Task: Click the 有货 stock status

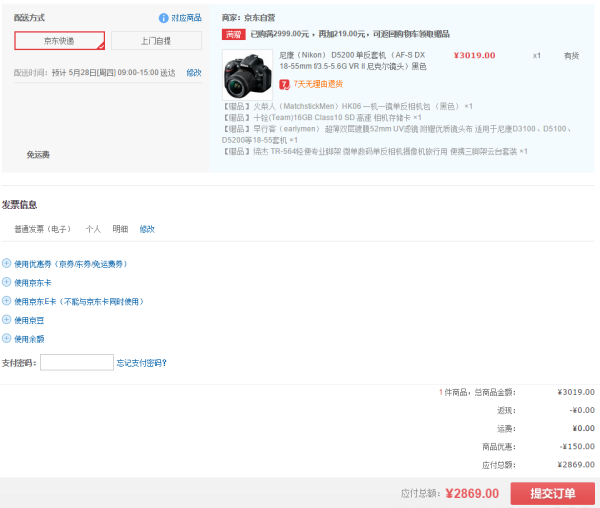Action: point(571,56)
